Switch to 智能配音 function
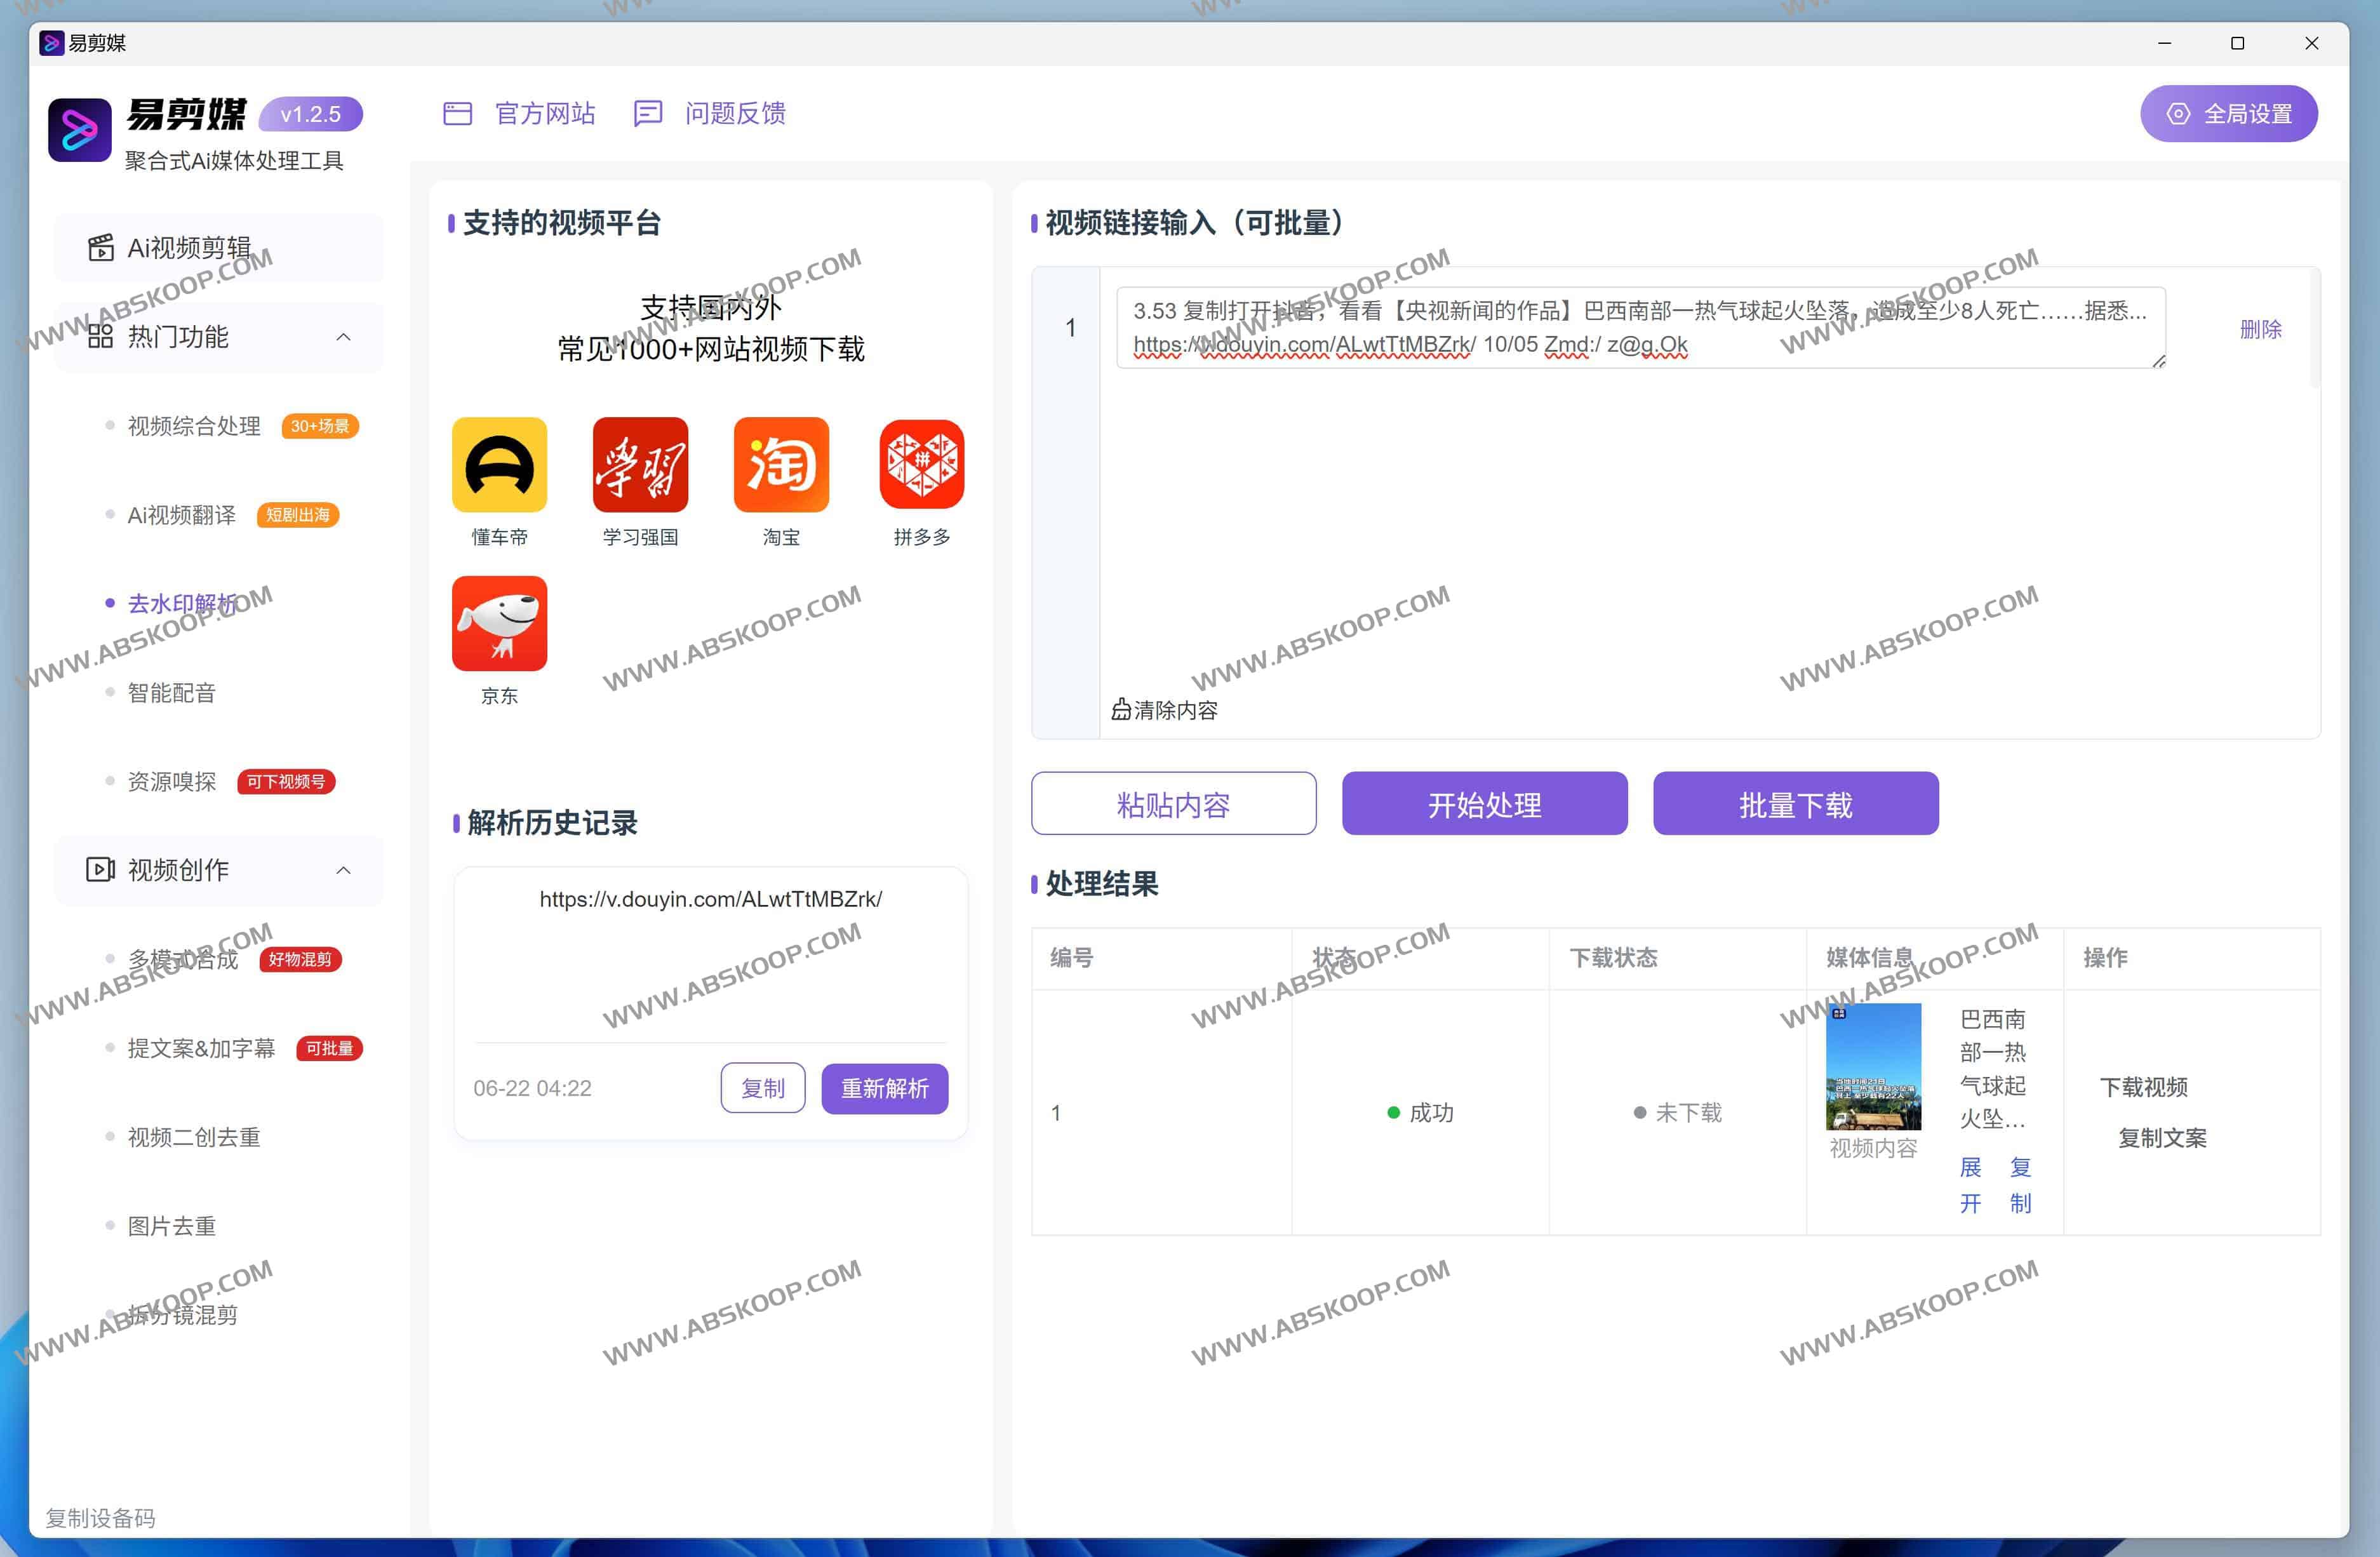This screenshot has width=2380, height=1557. (172, 693)
